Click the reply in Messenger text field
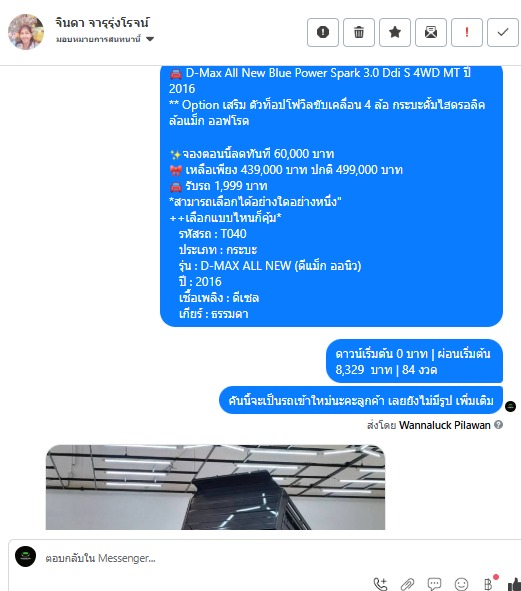 264,558
